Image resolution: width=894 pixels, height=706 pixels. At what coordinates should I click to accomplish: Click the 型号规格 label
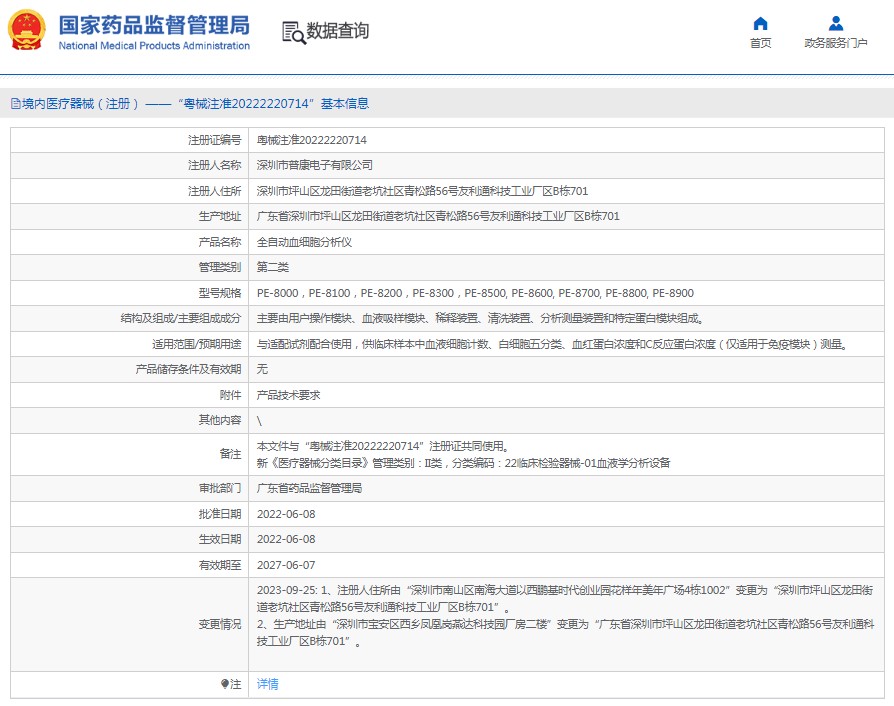click(x=220, y=293)
